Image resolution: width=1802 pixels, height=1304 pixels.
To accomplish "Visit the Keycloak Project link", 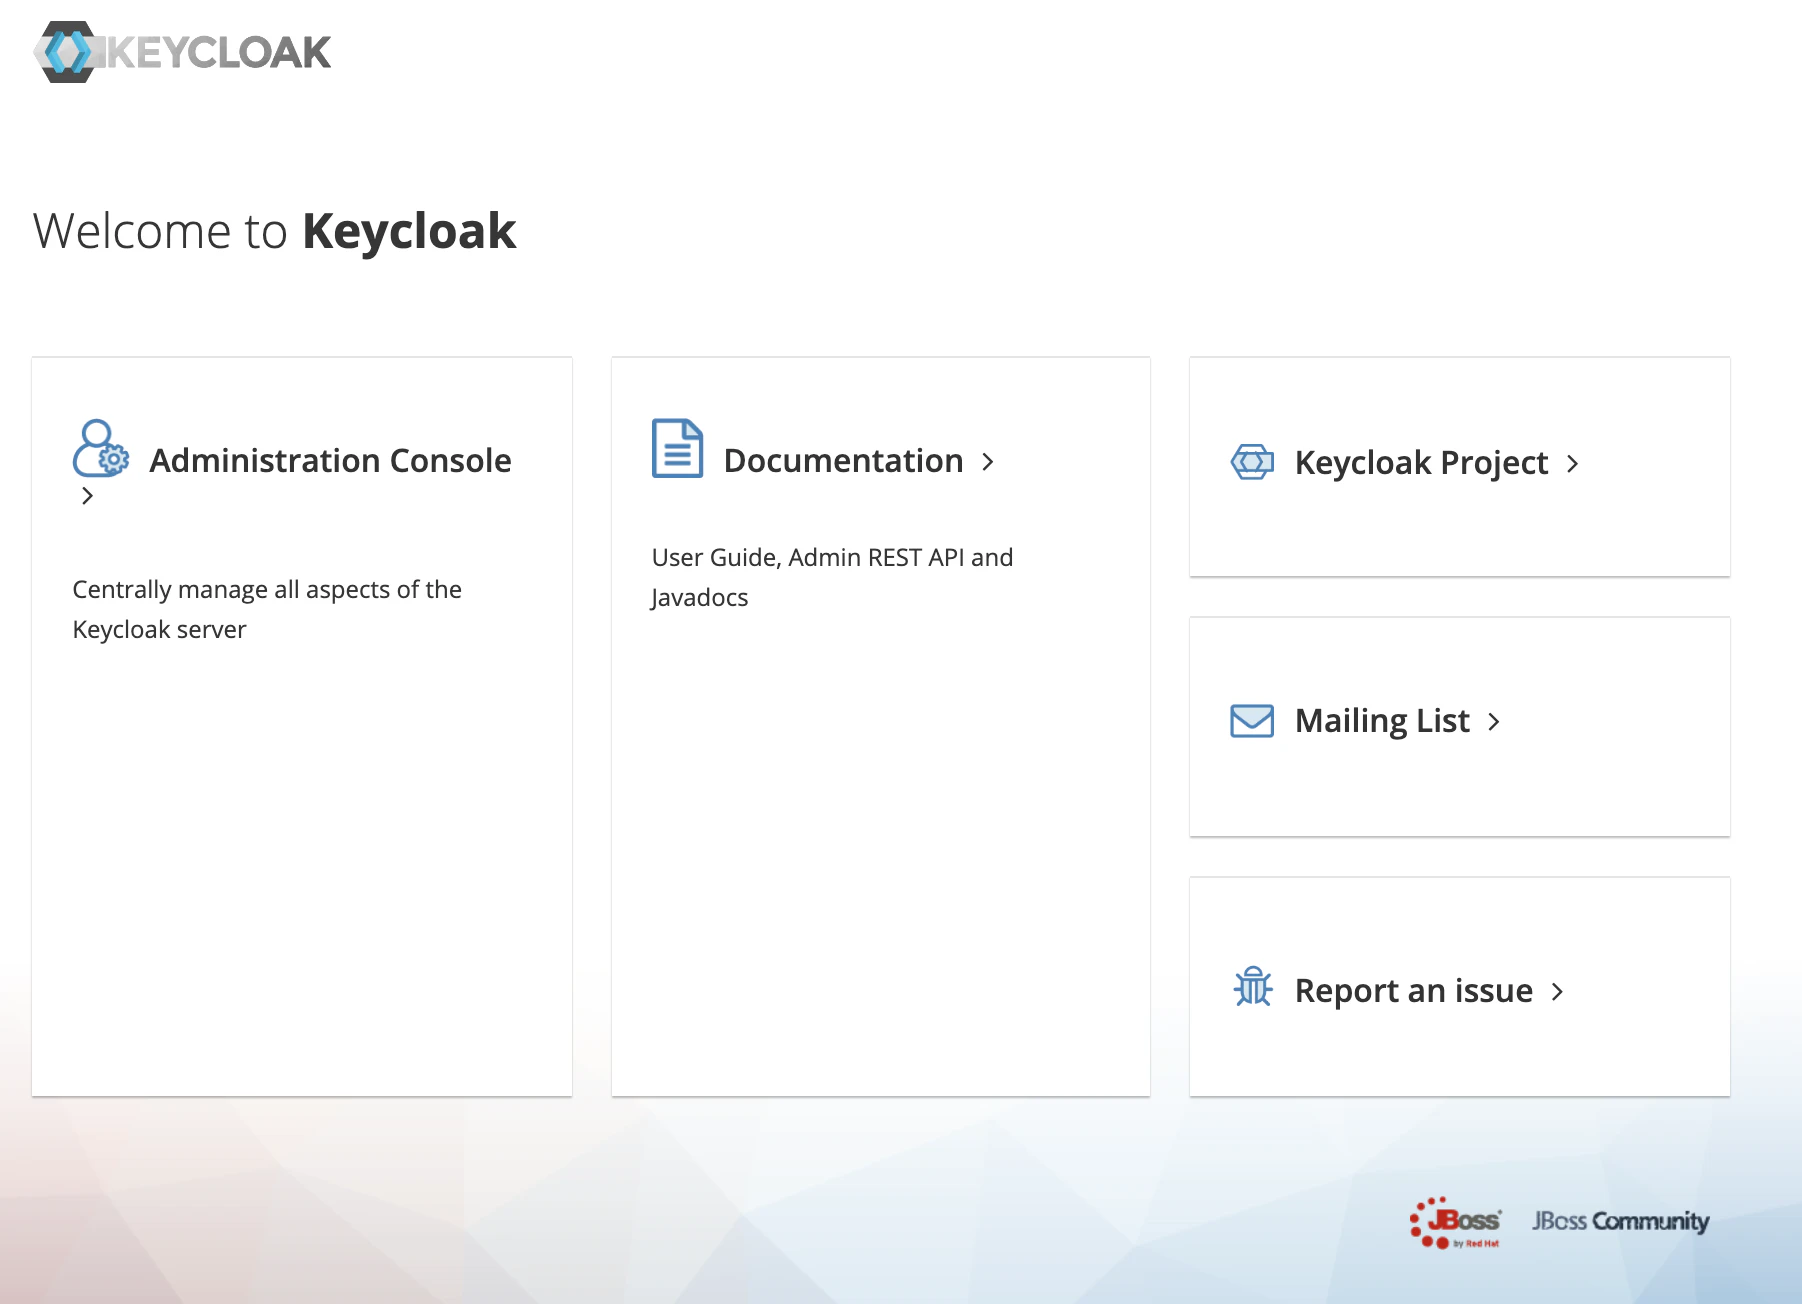I will [1421, 463].
